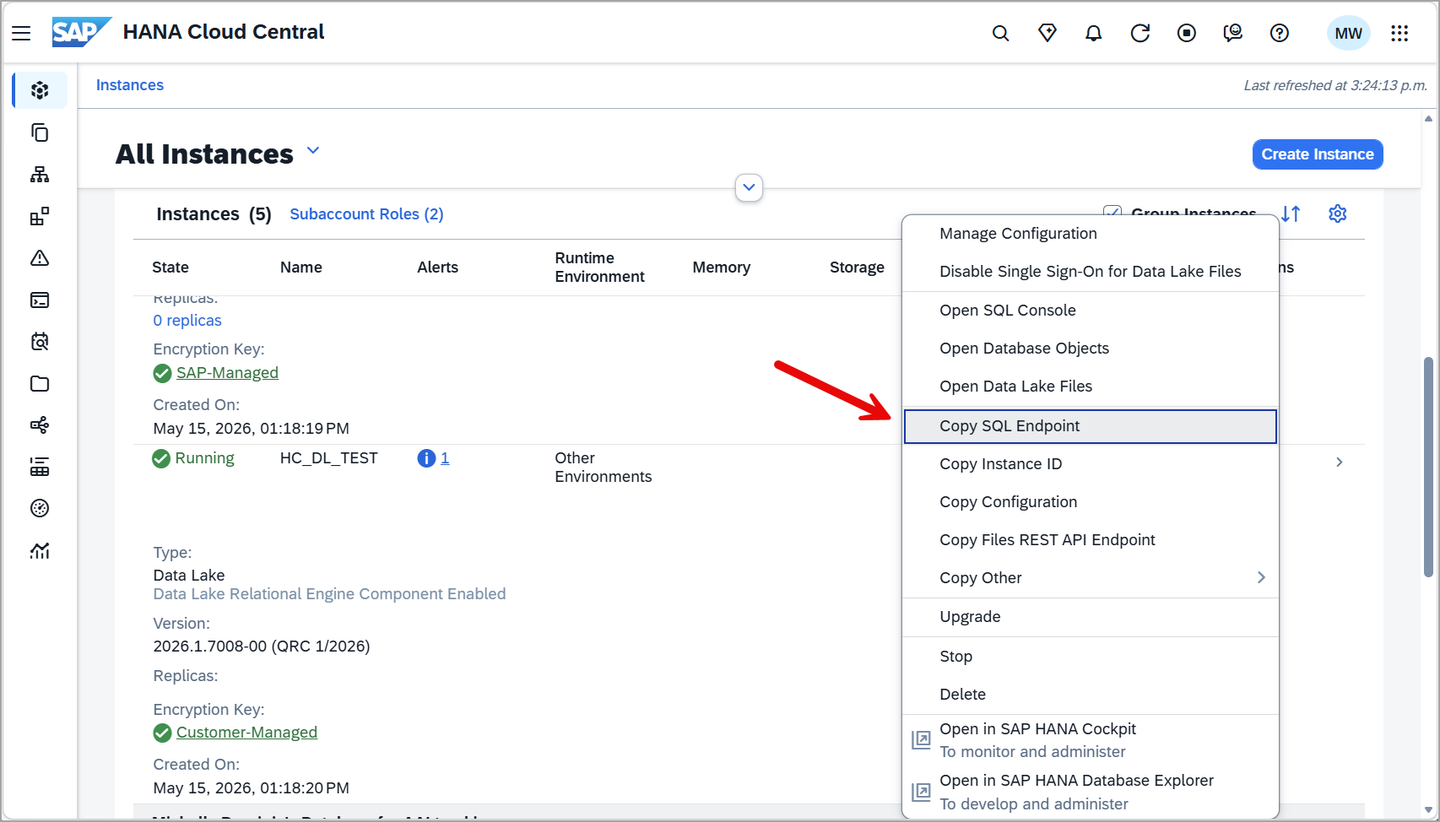1440x822 pixels.
Task: Toggle the Group Instances checkbox
Action: pyautogui.click(x=1112, y=213)
